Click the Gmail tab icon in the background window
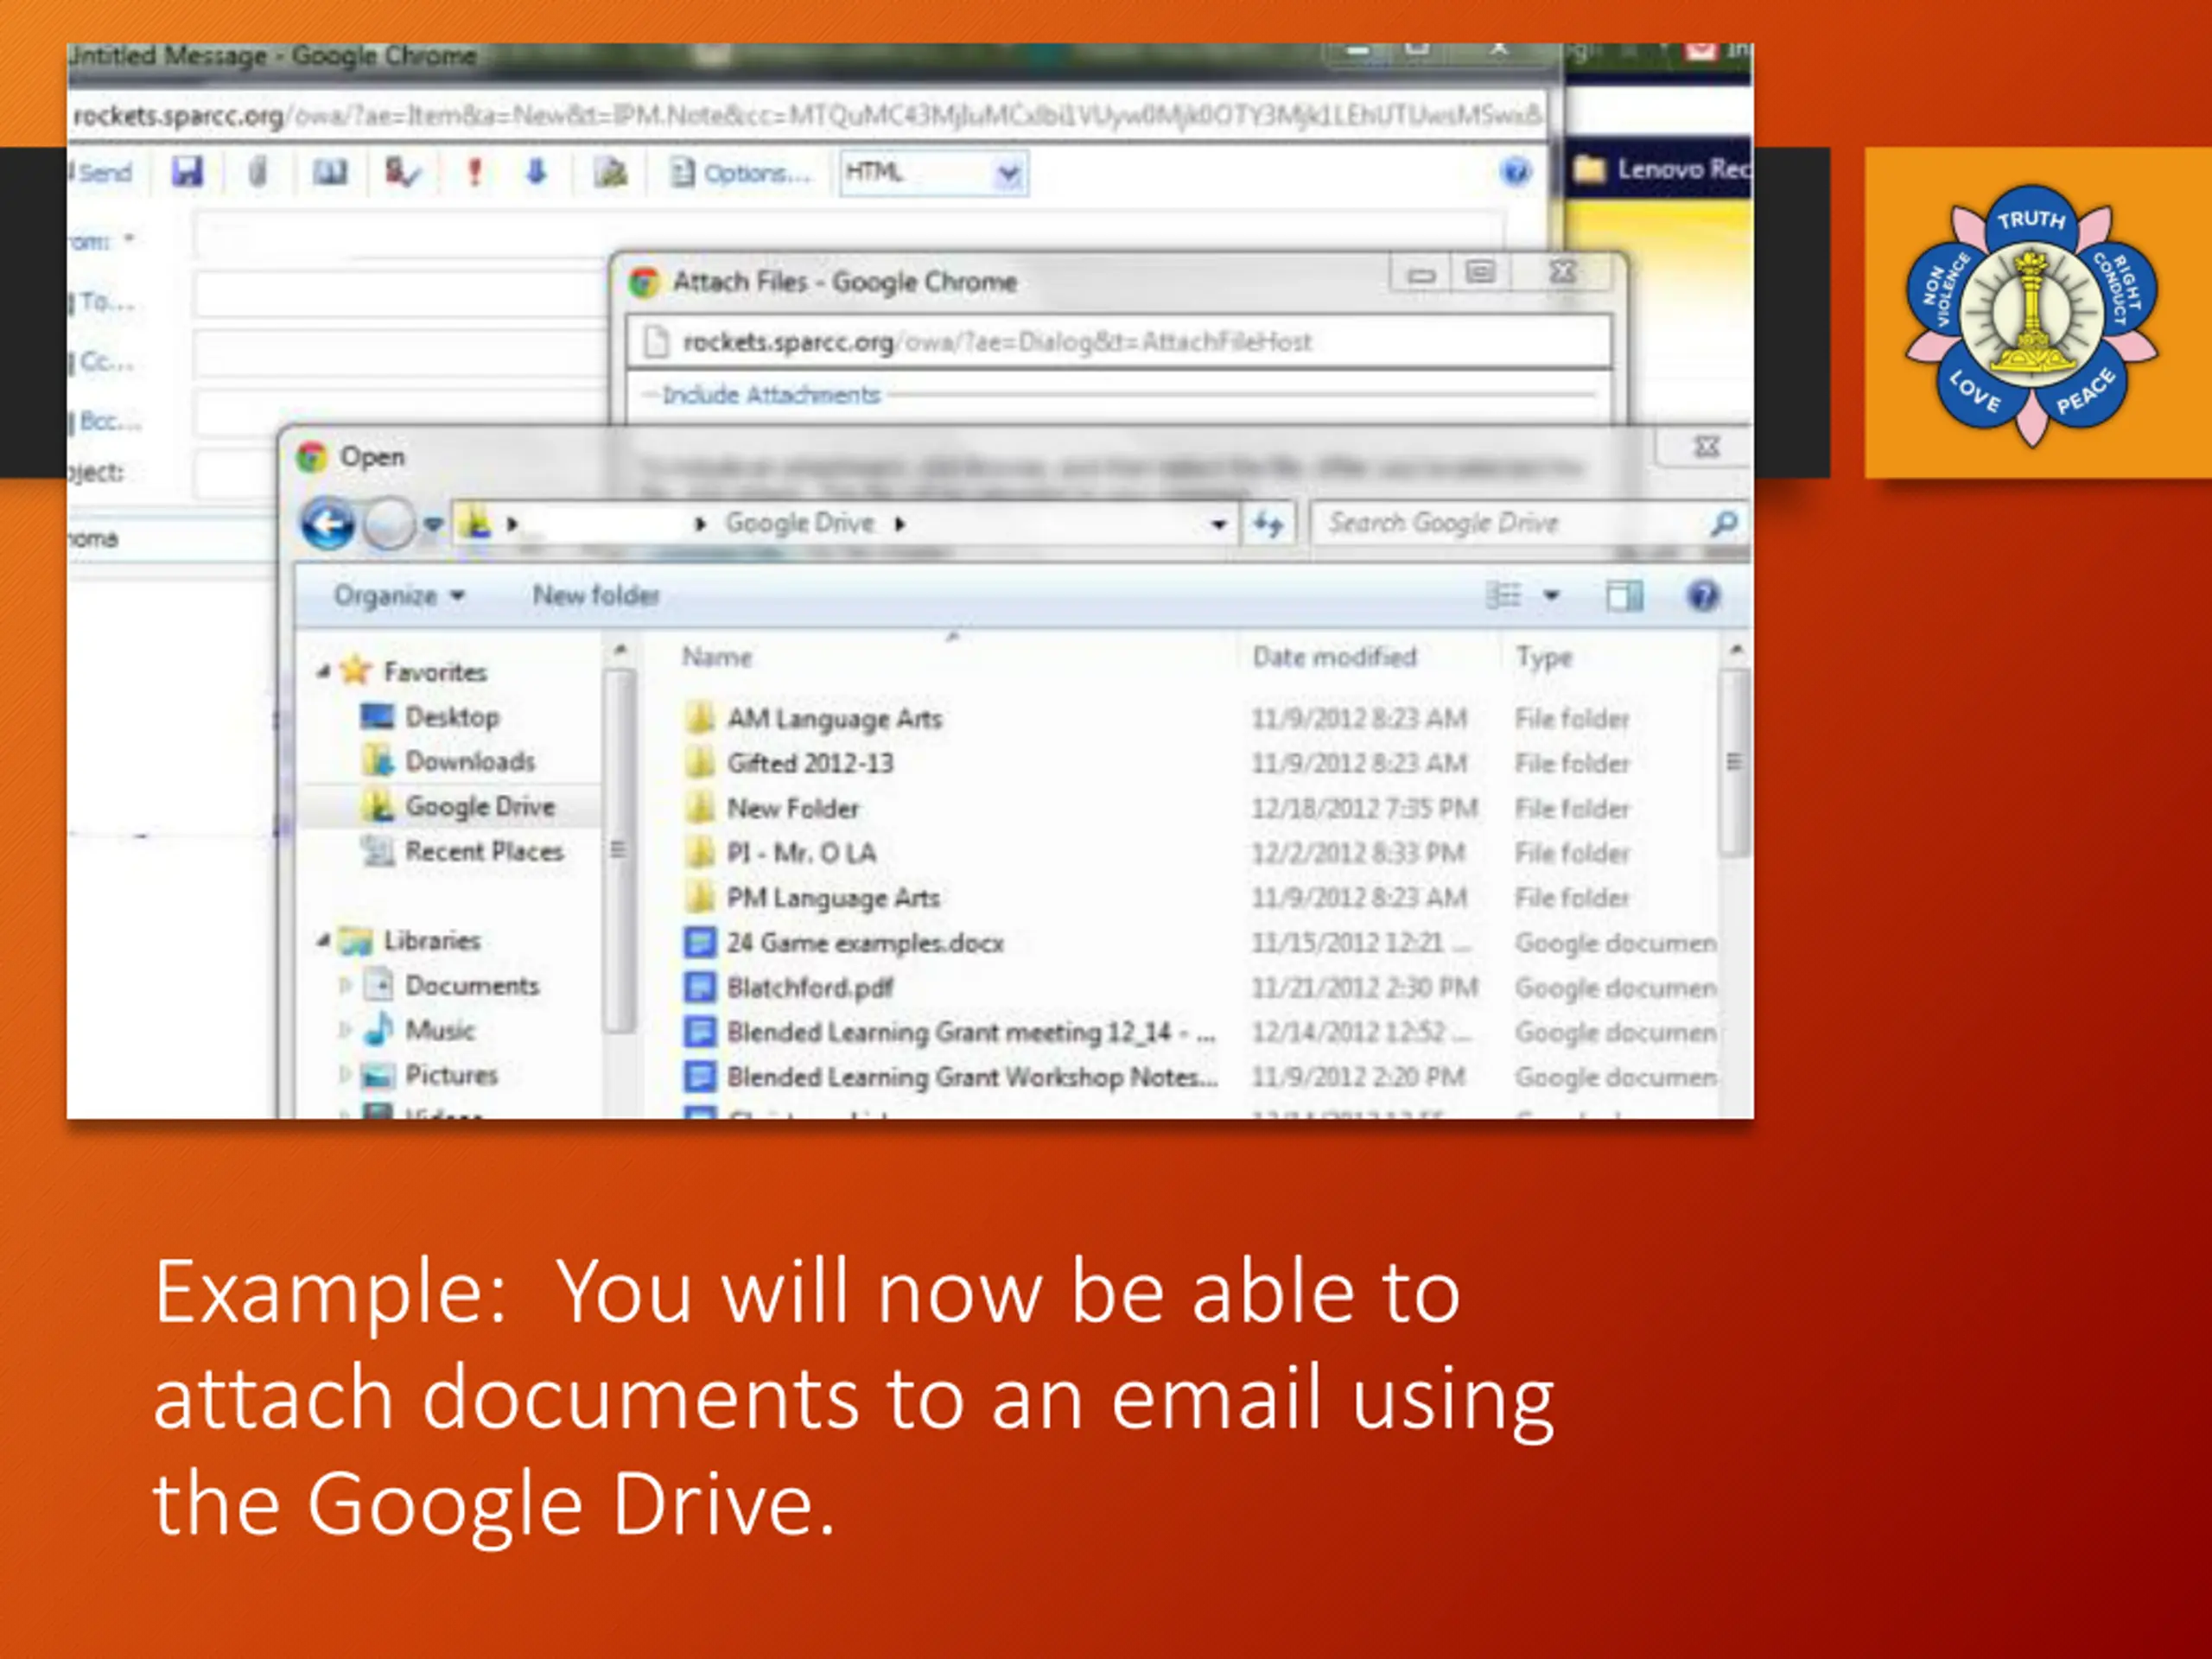Viewport: 2212px width, 1659px height. [1701, 50]
